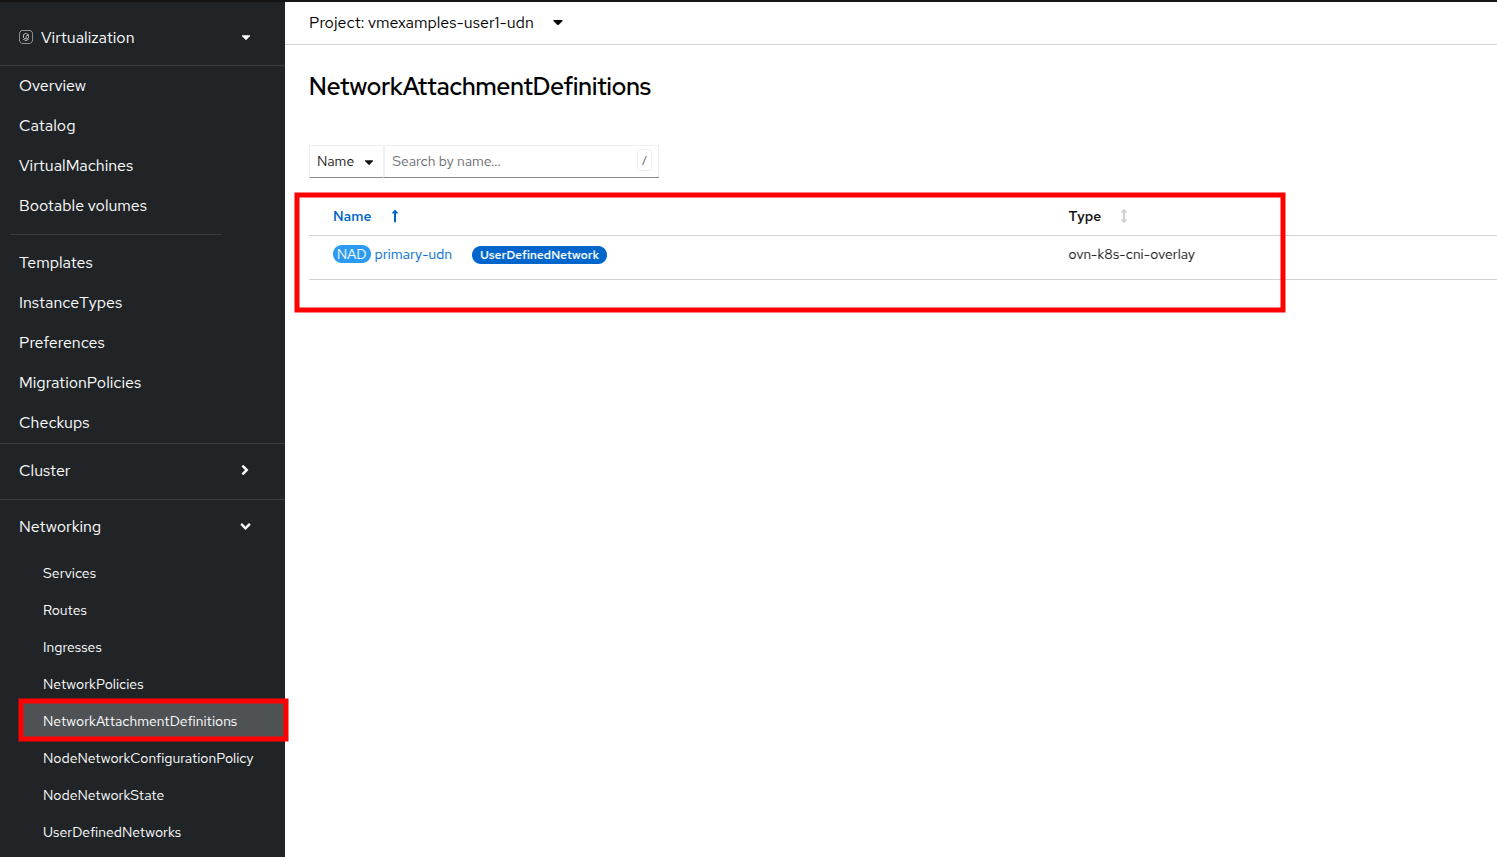Navigate to UserDefinedNetworks
Image resolution: width=1497 pixels, height=857 pixels.
112,832
